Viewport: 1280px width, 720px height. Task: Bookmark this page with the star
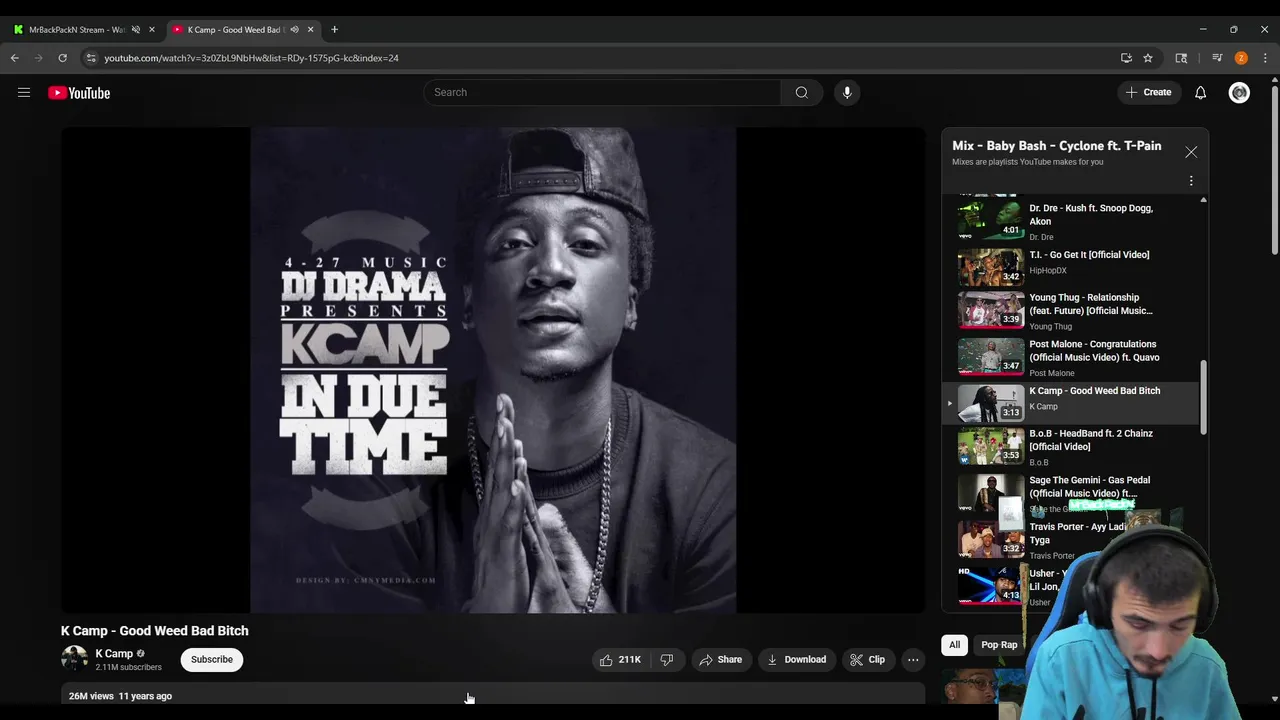click(x=1148, y=58)
